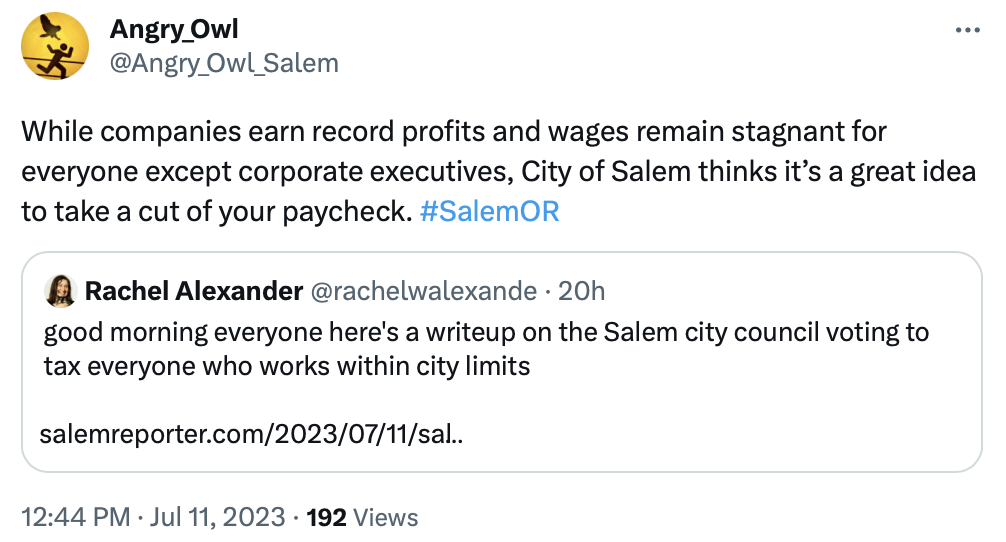
Task: Open the Angry_Owl display name profile
Action: click(x=173, y=30)
